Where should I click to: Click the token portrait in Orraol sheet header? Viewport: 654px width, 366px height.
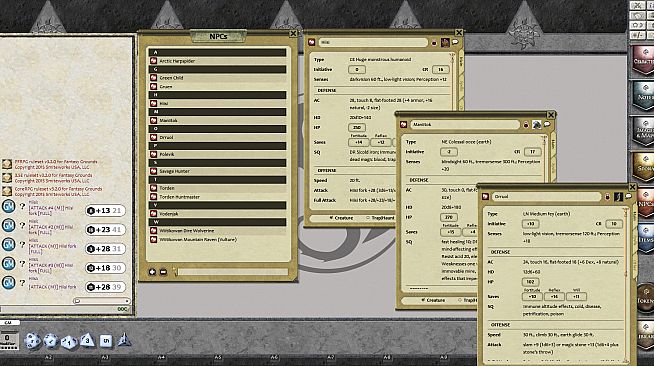click(618, 196)
